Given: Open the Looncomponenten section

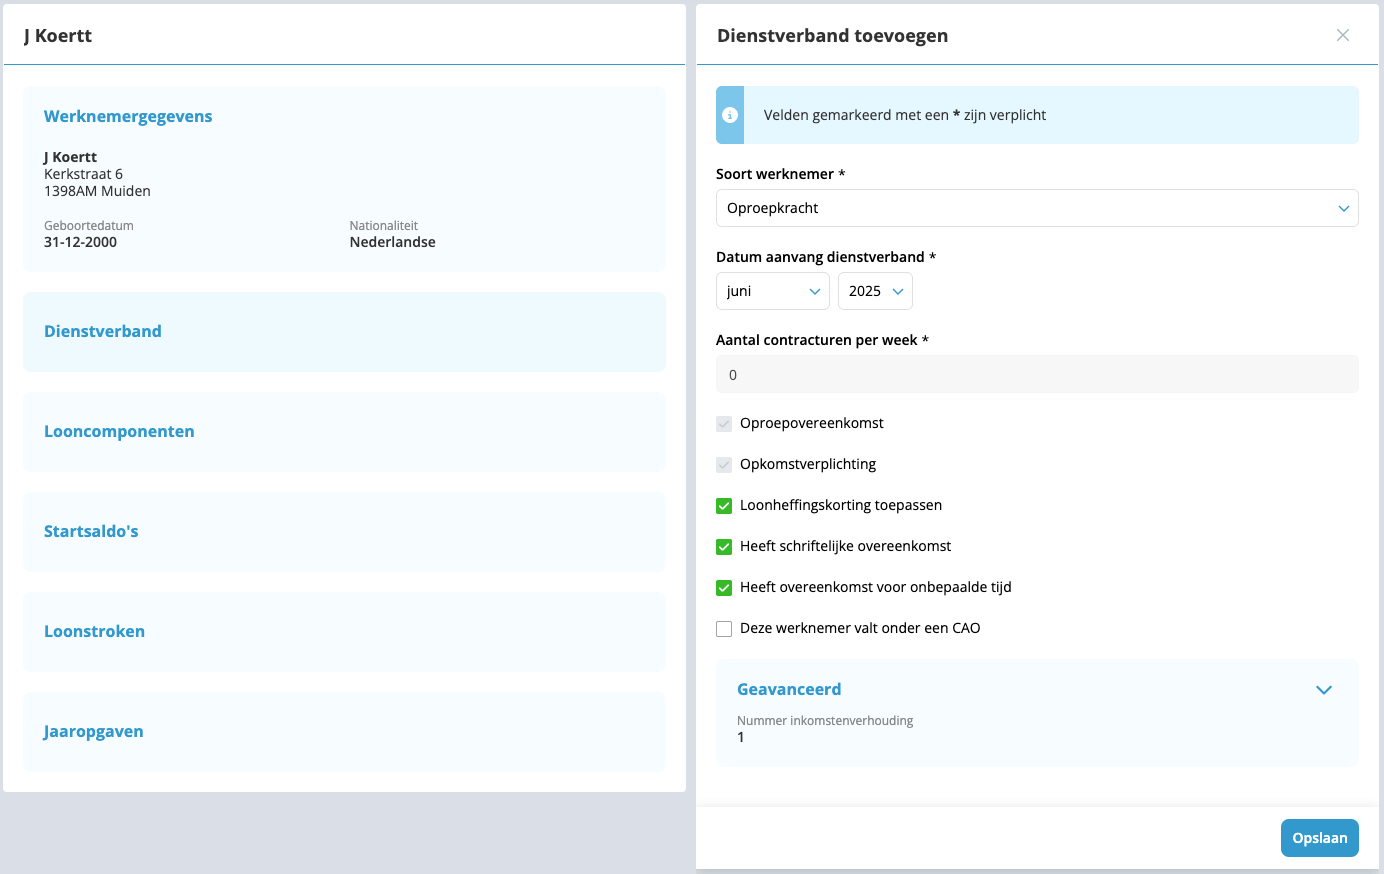Looking at the screenshot, I should click(119, 431).
